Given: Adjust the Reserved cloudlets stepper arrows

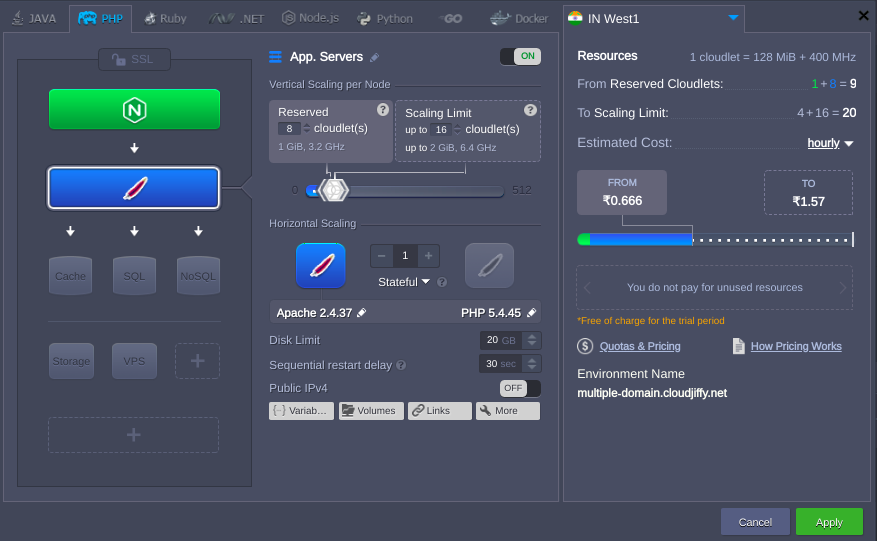Looking at the screenshot, I should [x=307, y=129].
